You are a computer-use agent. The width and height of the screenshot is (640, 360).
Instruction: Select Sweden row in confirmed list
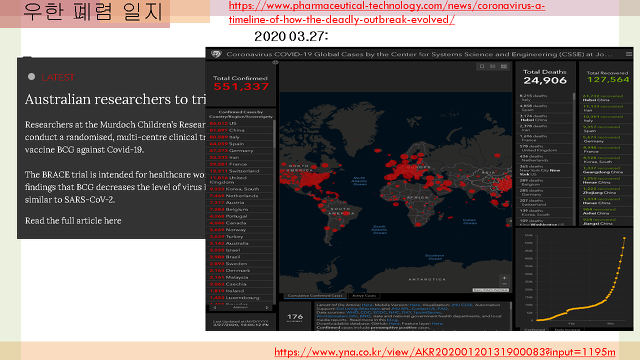pos(240,264)
